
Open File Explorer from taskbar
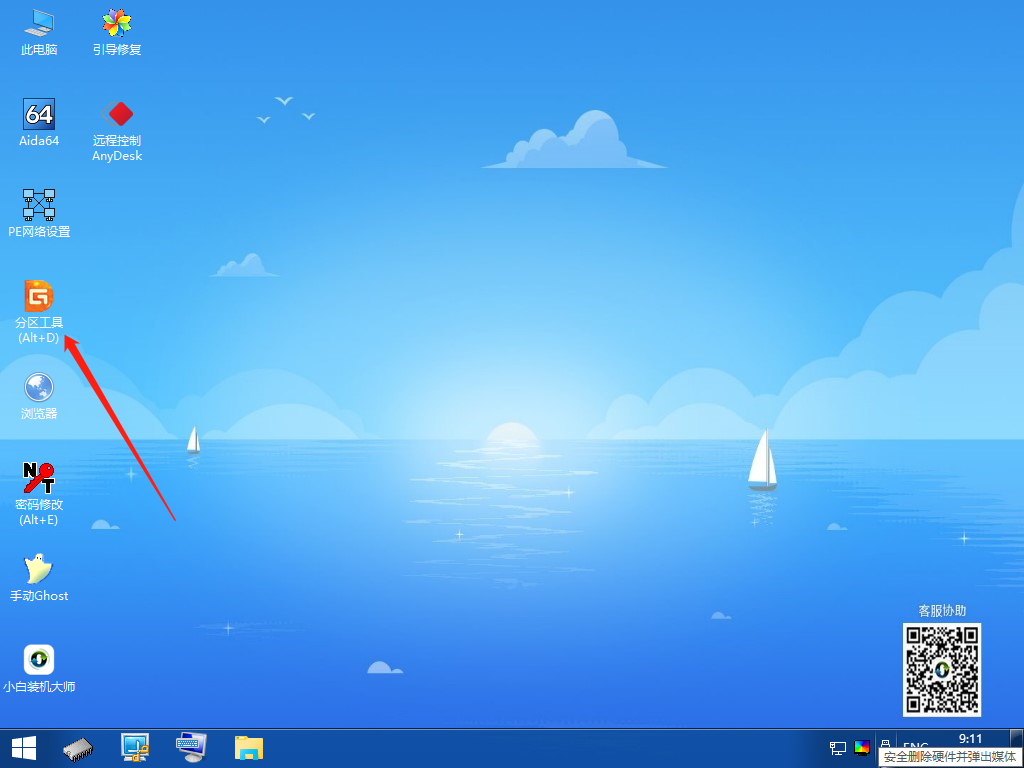coord(249,748)
